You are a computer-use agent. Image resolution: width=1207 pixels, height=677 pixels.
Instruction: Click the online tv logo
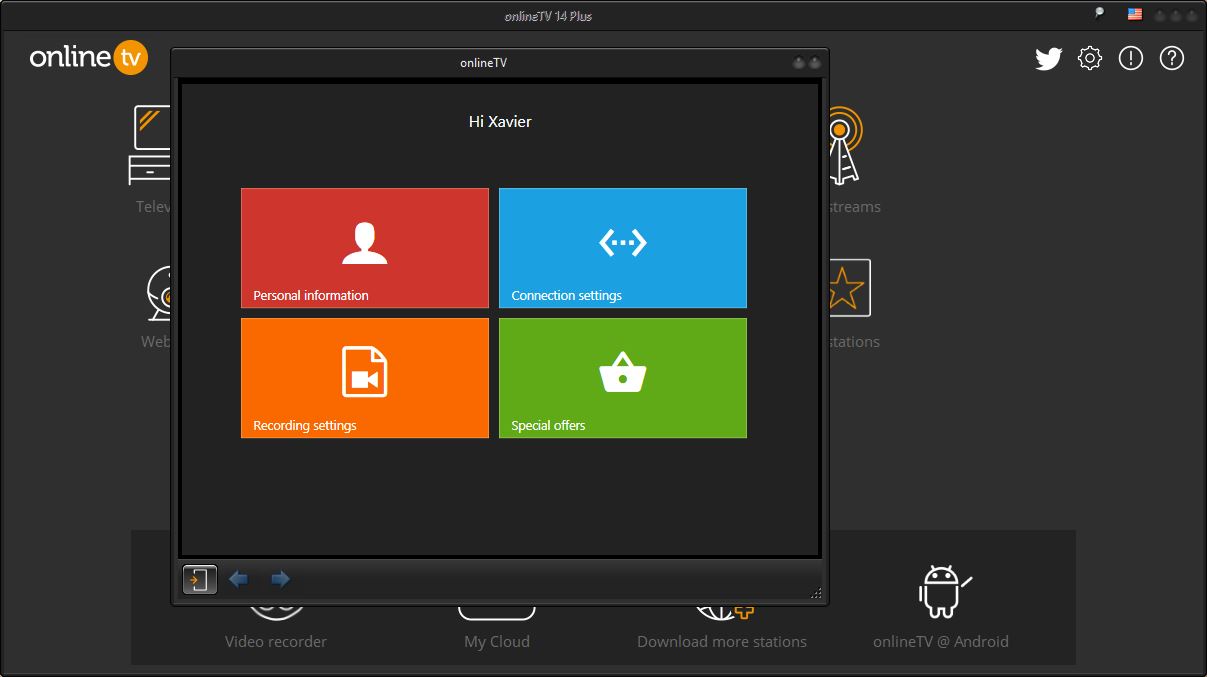pos(89,57)
